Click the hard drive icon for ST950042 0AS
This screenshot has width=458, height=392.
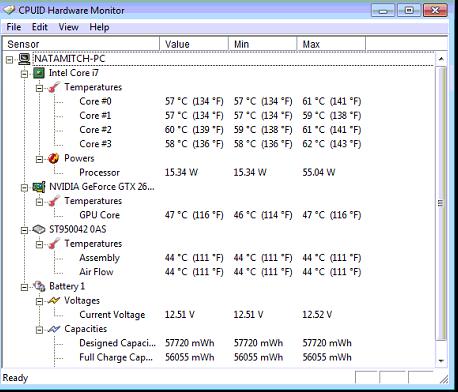click(39, 229)
